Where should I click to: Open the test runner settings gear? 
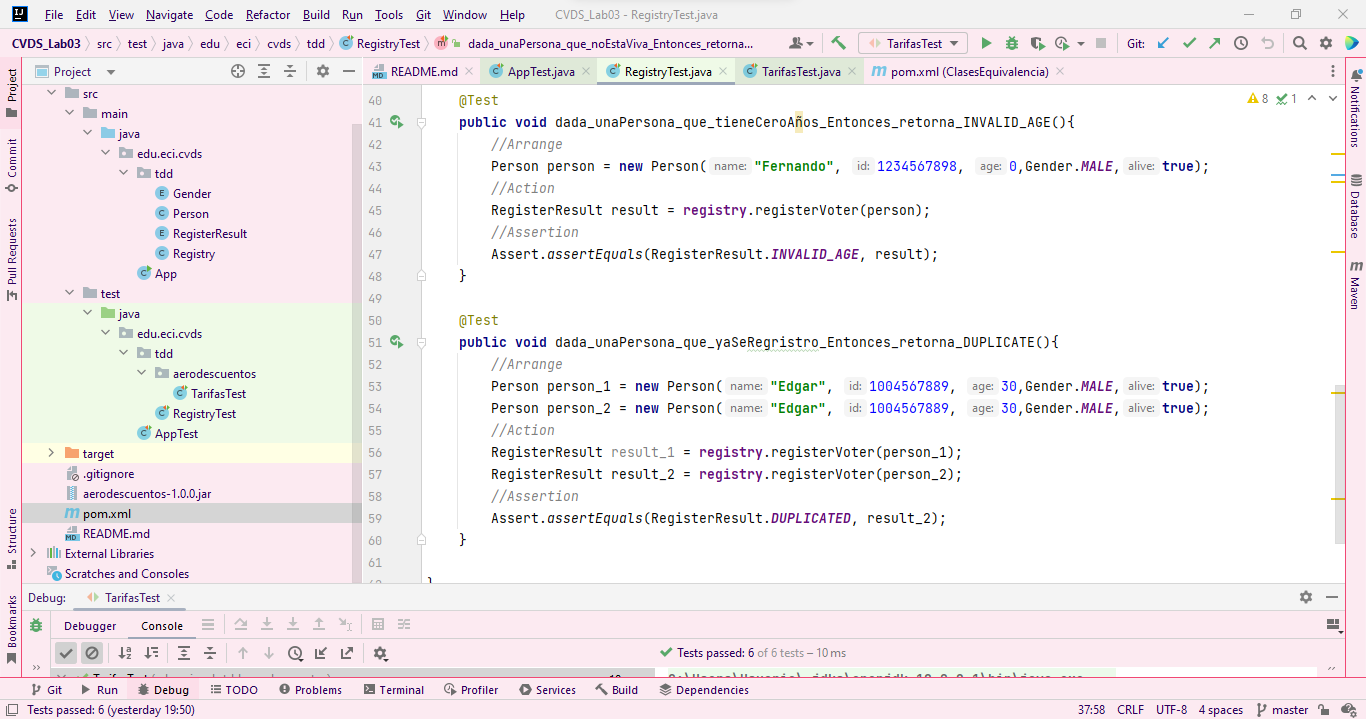tap(381, 653)
